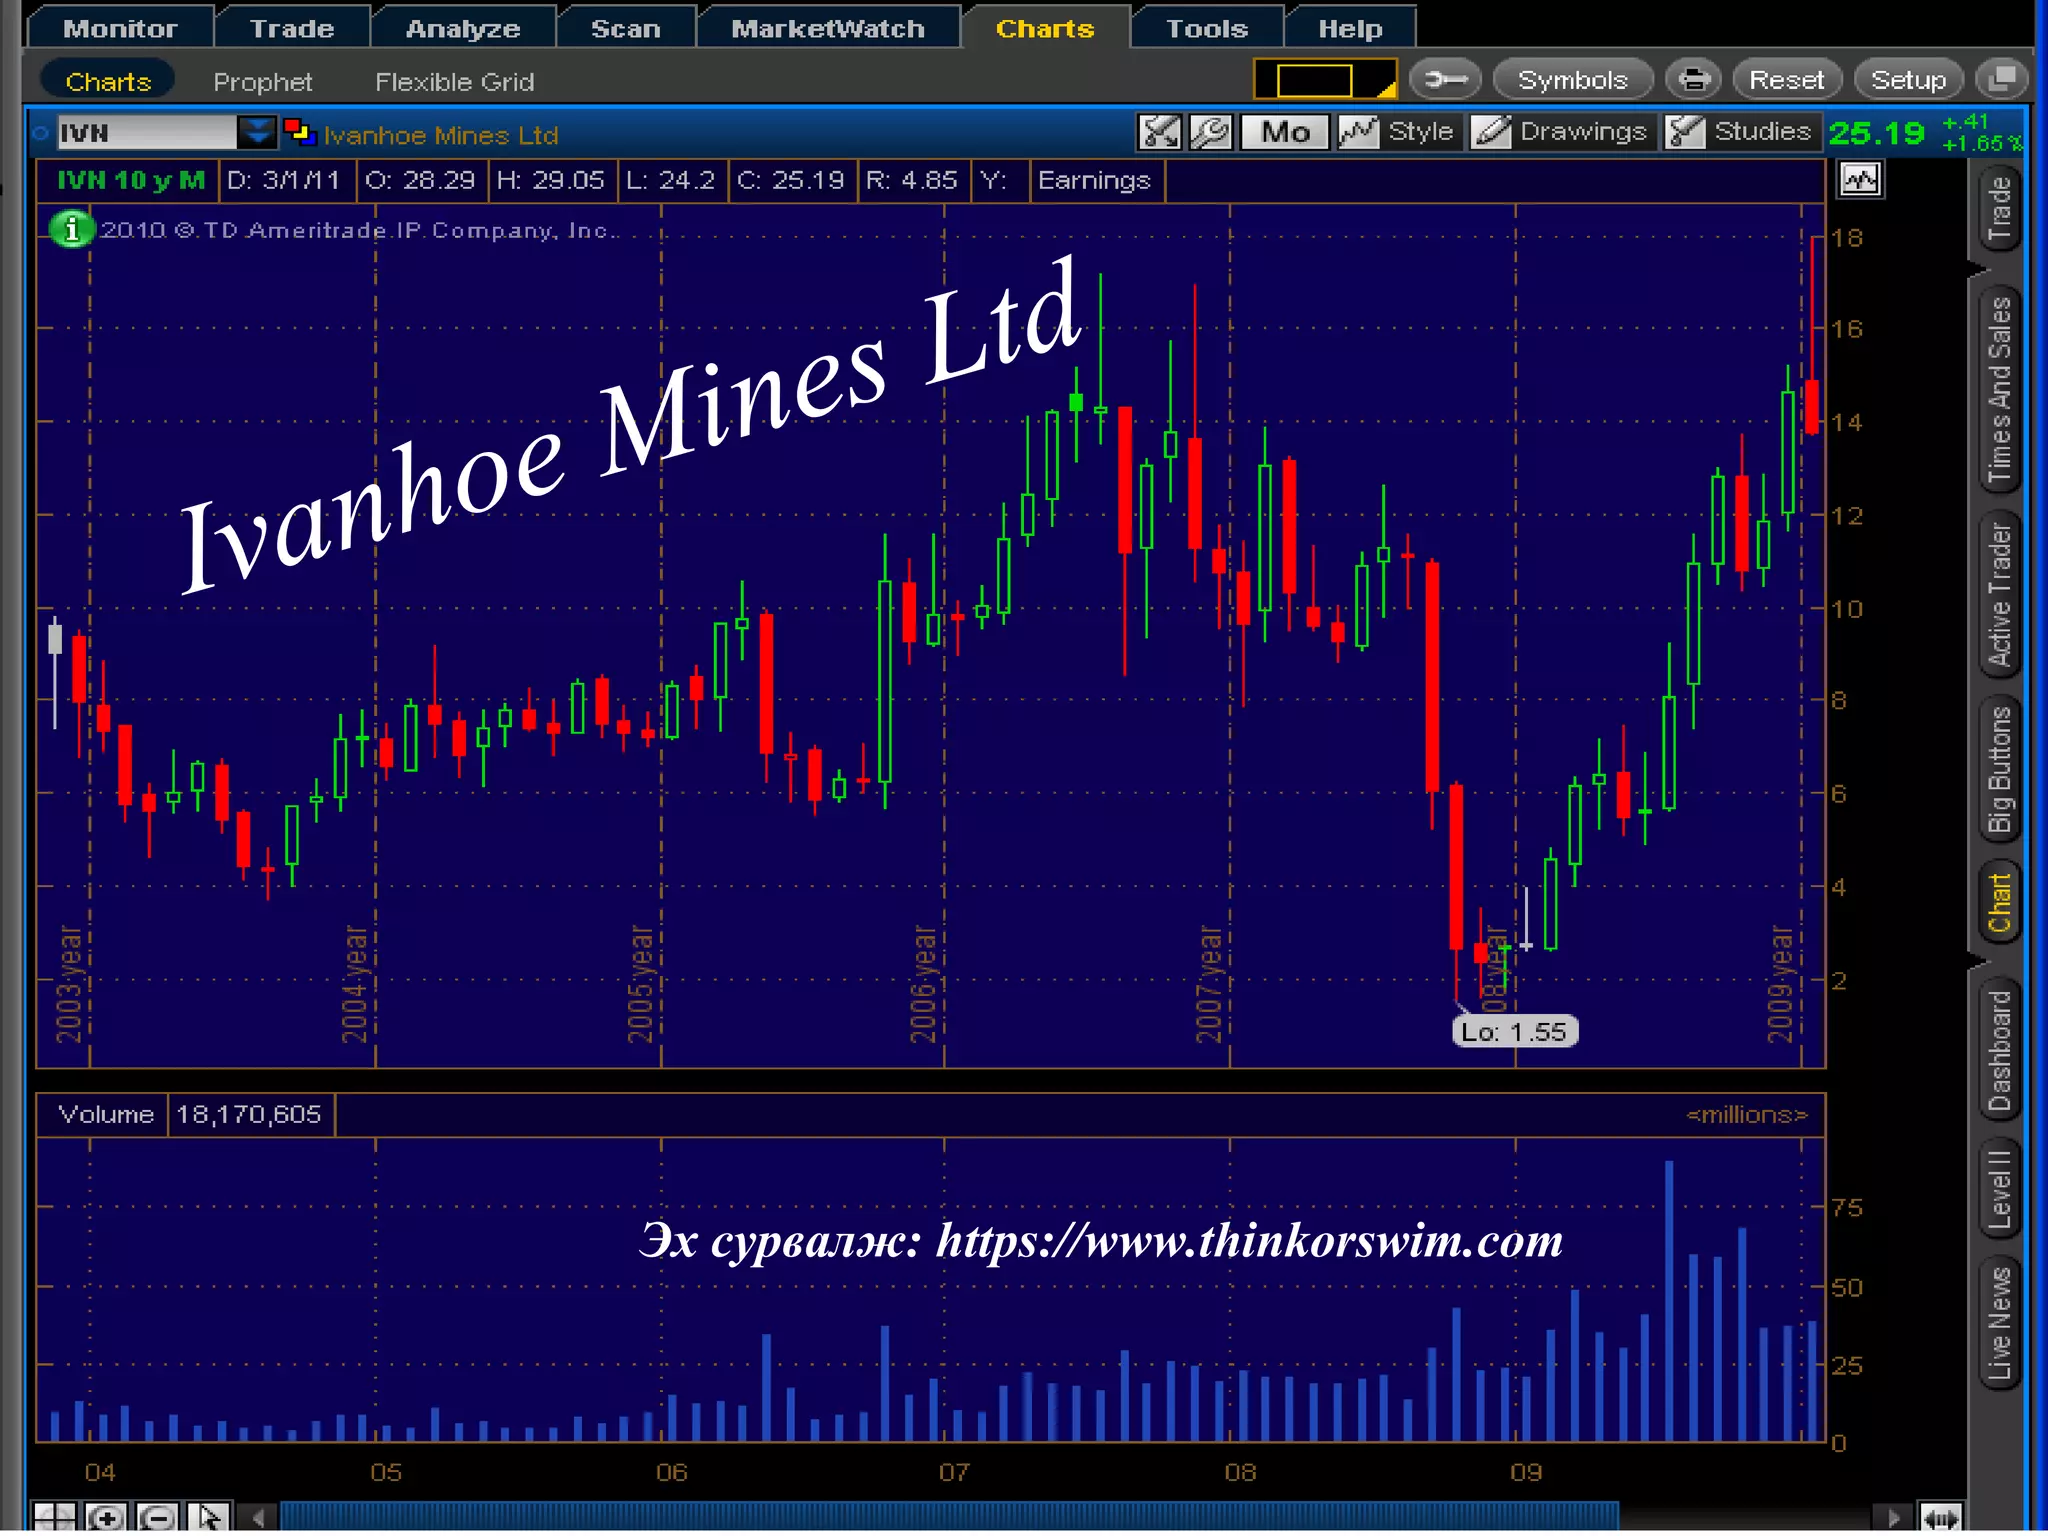Open the Active Trader sidebar tab
Viewport: 2048px width, 1536px height.
point(1999,594)
